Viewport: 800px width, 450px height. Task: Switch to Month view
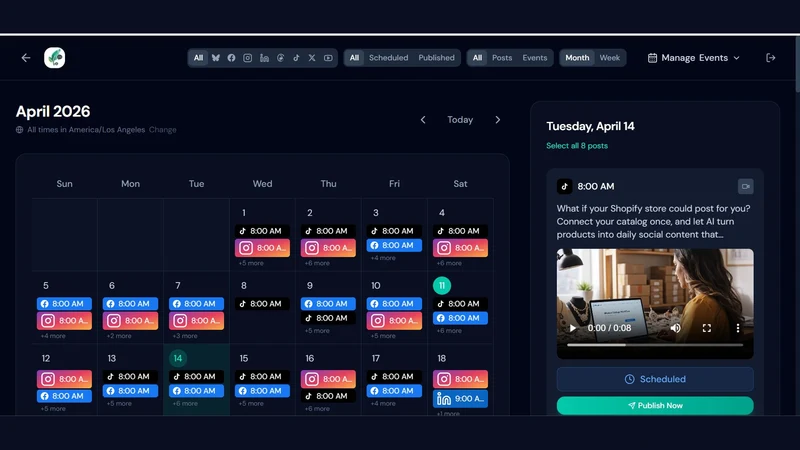click(577, 58)
